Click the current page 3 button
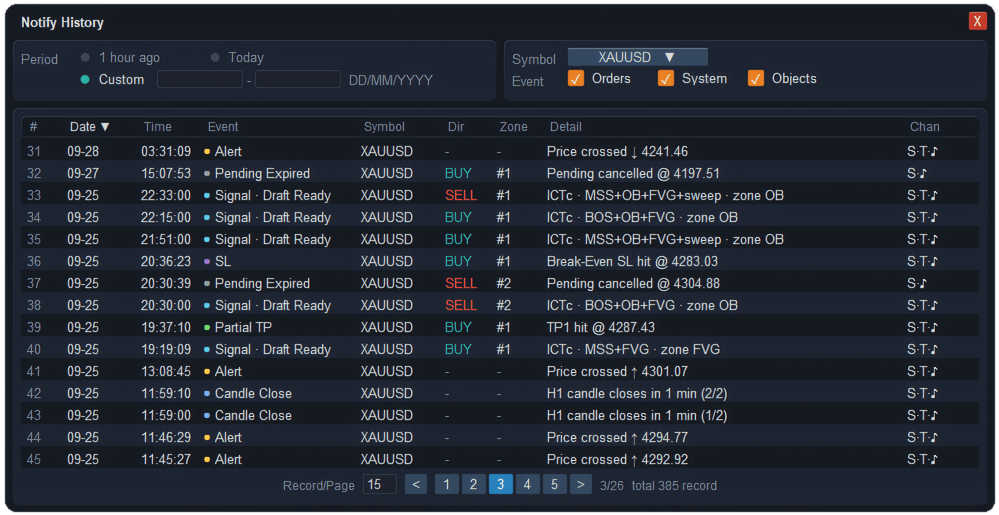Image resolution: width=999 pixels, height=515 pixels. (x=501, y=484)
